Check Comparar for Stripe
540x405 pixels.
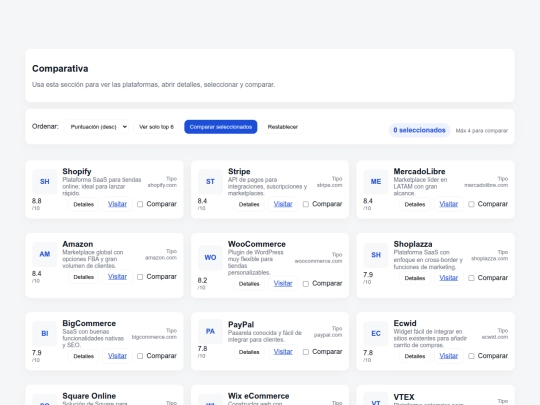coord(305,204)
